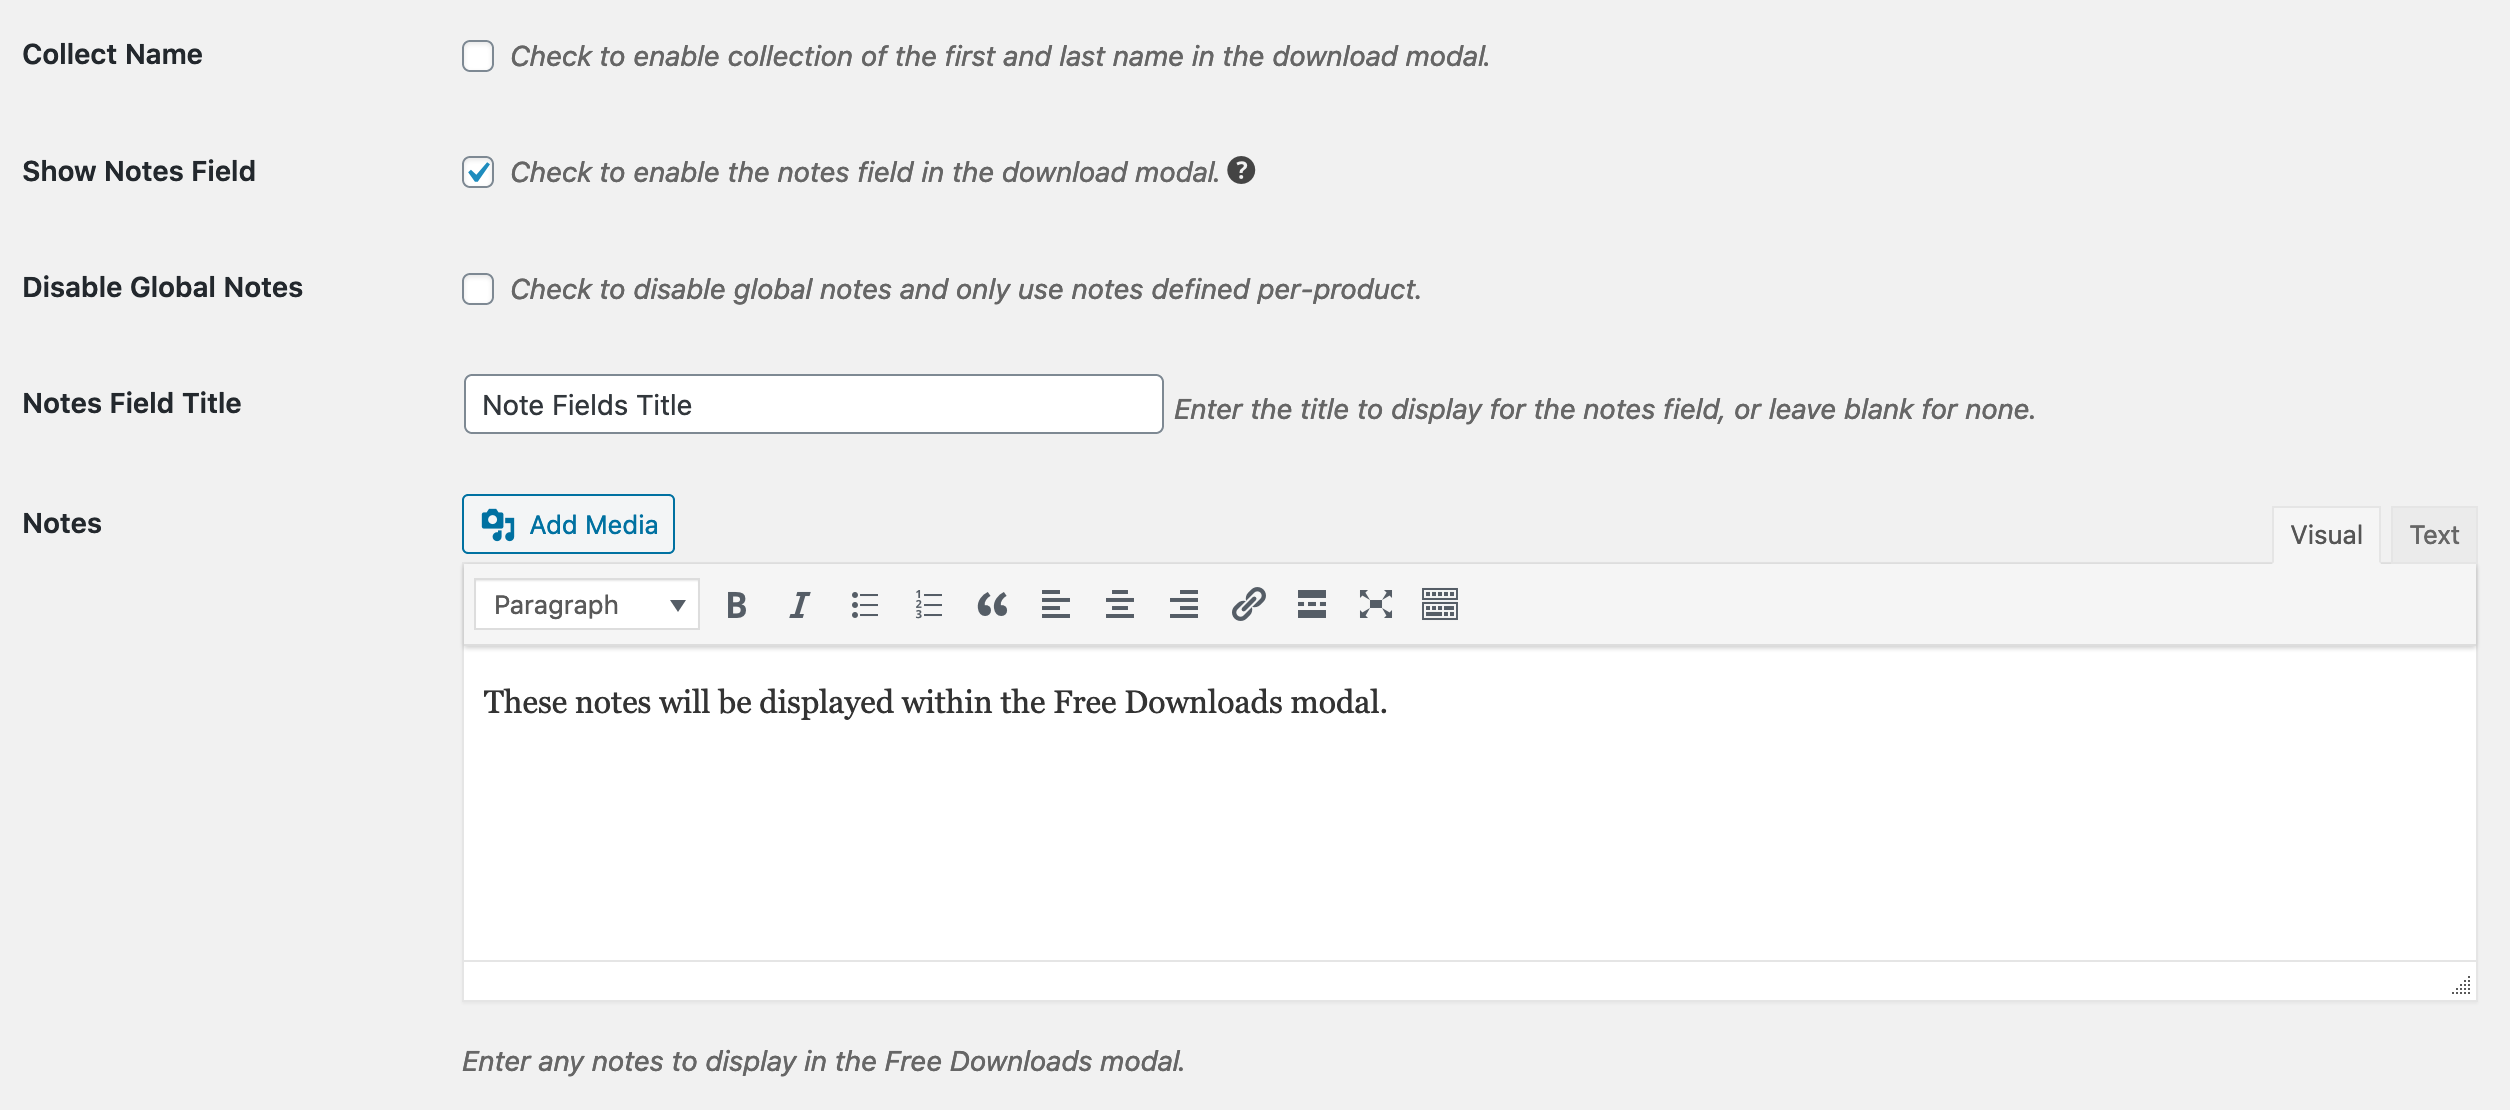
Task: Toggle italic formatting in Notes editor
Action: click(799, 605)
